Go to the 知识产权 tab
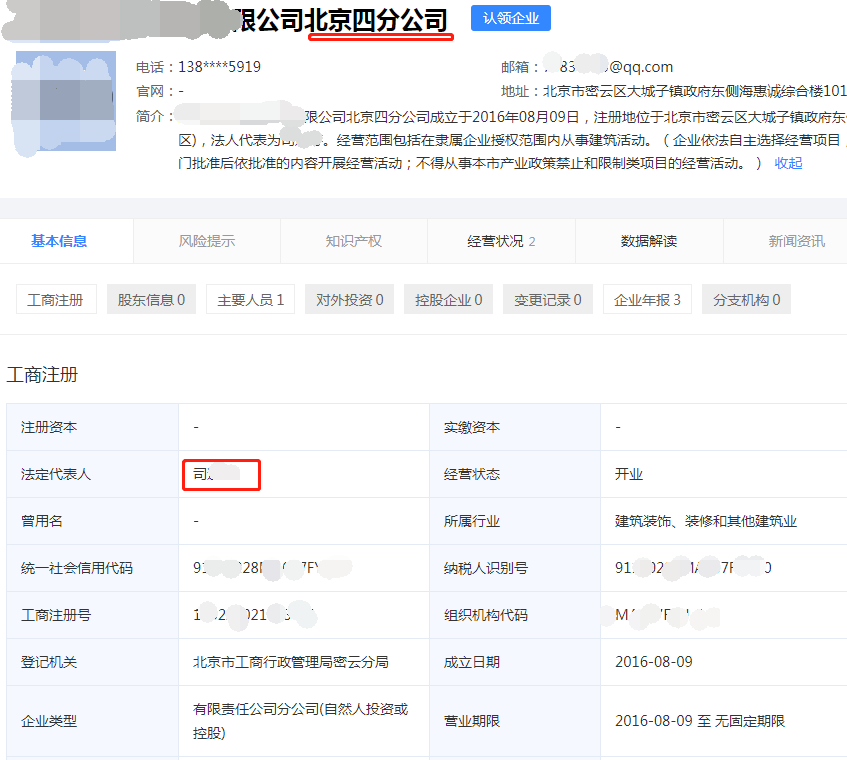The height and width of the screenshot is (760, 847). (353, 241)
